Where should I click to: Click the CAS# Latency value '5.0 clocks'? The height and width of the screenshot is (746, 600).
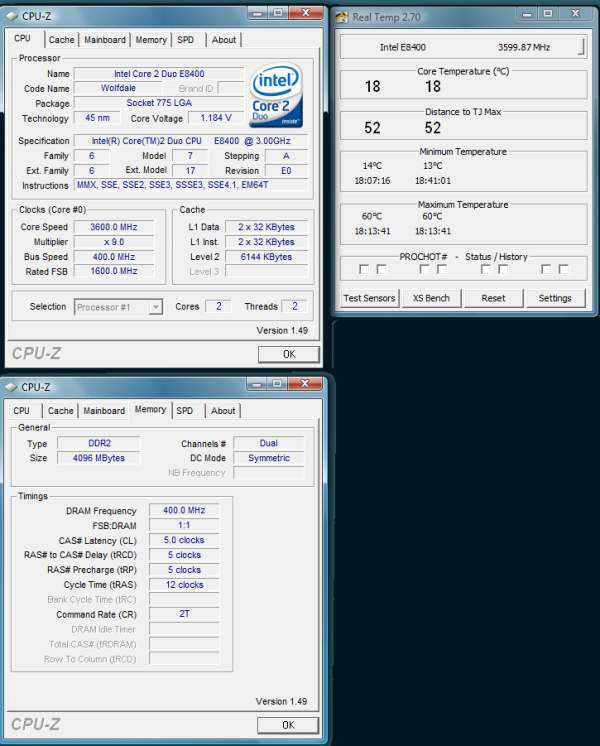pos(184,540)
